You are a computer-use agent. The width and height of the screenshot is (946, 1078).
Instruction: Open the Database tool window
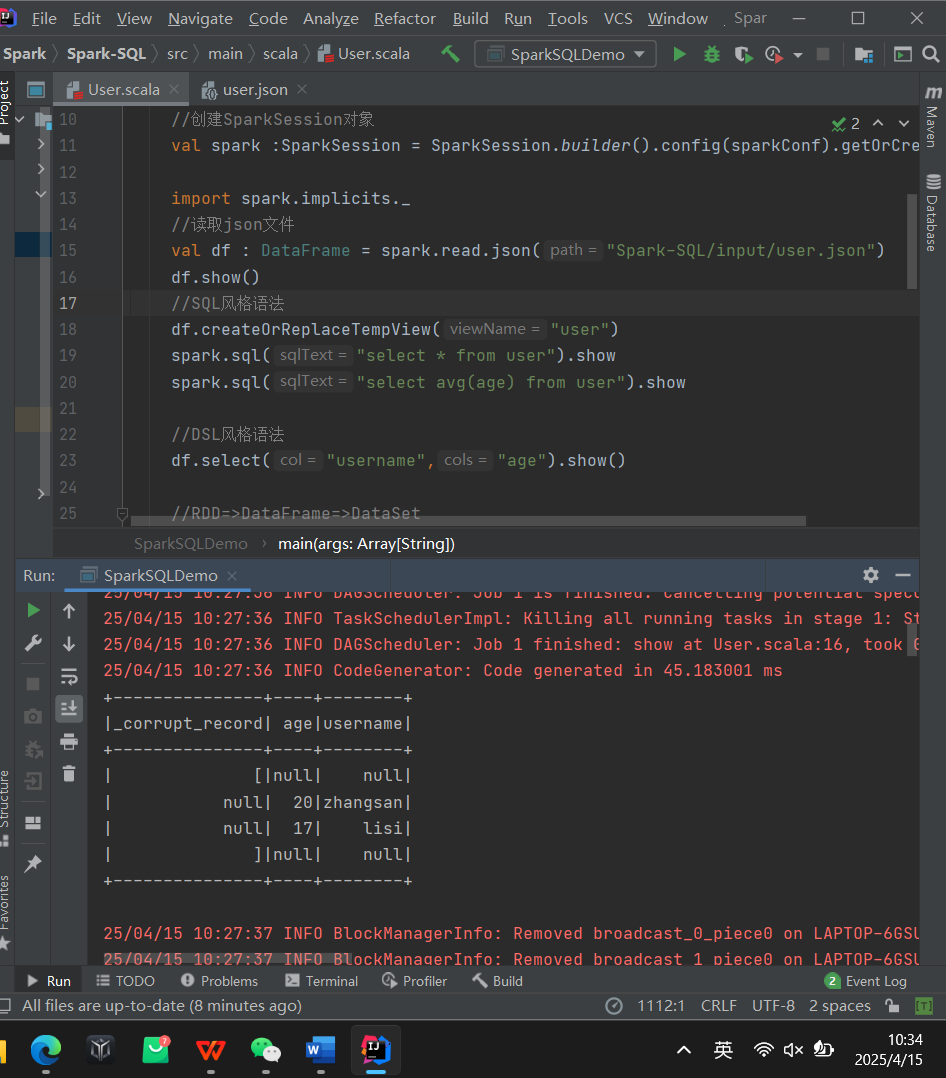tap(933, 213)
